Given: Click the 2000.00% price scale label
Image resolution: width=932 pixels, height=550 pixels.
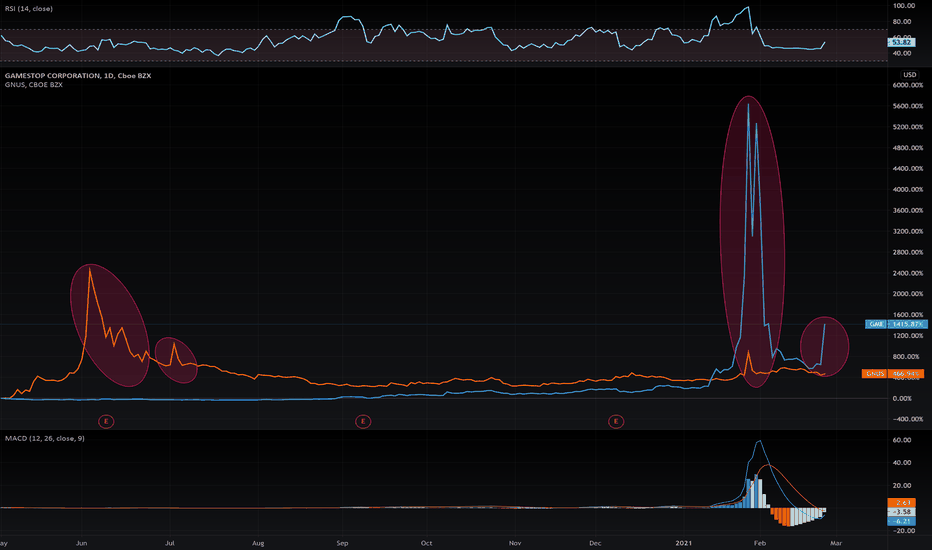Looking at the screenshot, I should [908, 294].
